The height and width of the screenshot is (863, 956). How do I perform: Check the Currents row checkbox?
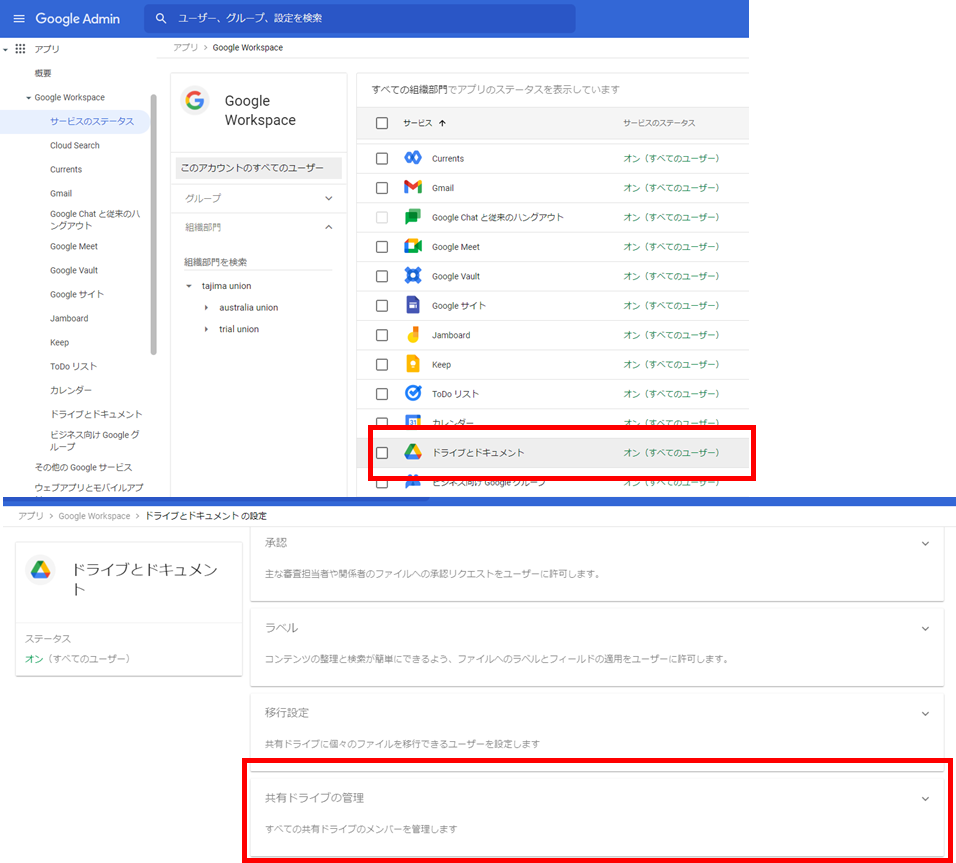382,159
